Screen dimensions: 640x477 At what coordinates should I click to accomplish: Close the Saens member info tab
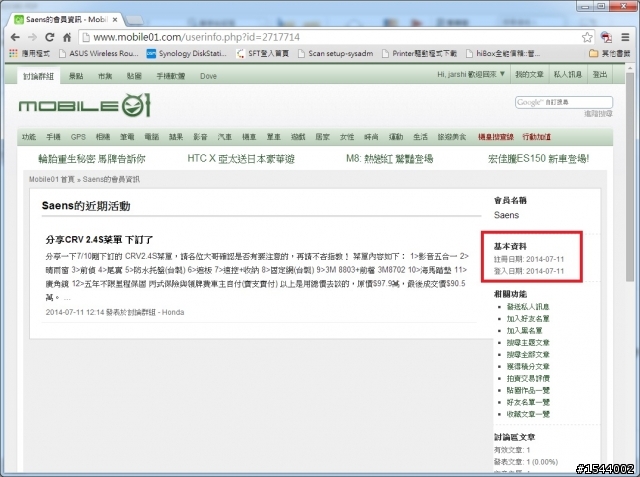[x=115, y=20]
